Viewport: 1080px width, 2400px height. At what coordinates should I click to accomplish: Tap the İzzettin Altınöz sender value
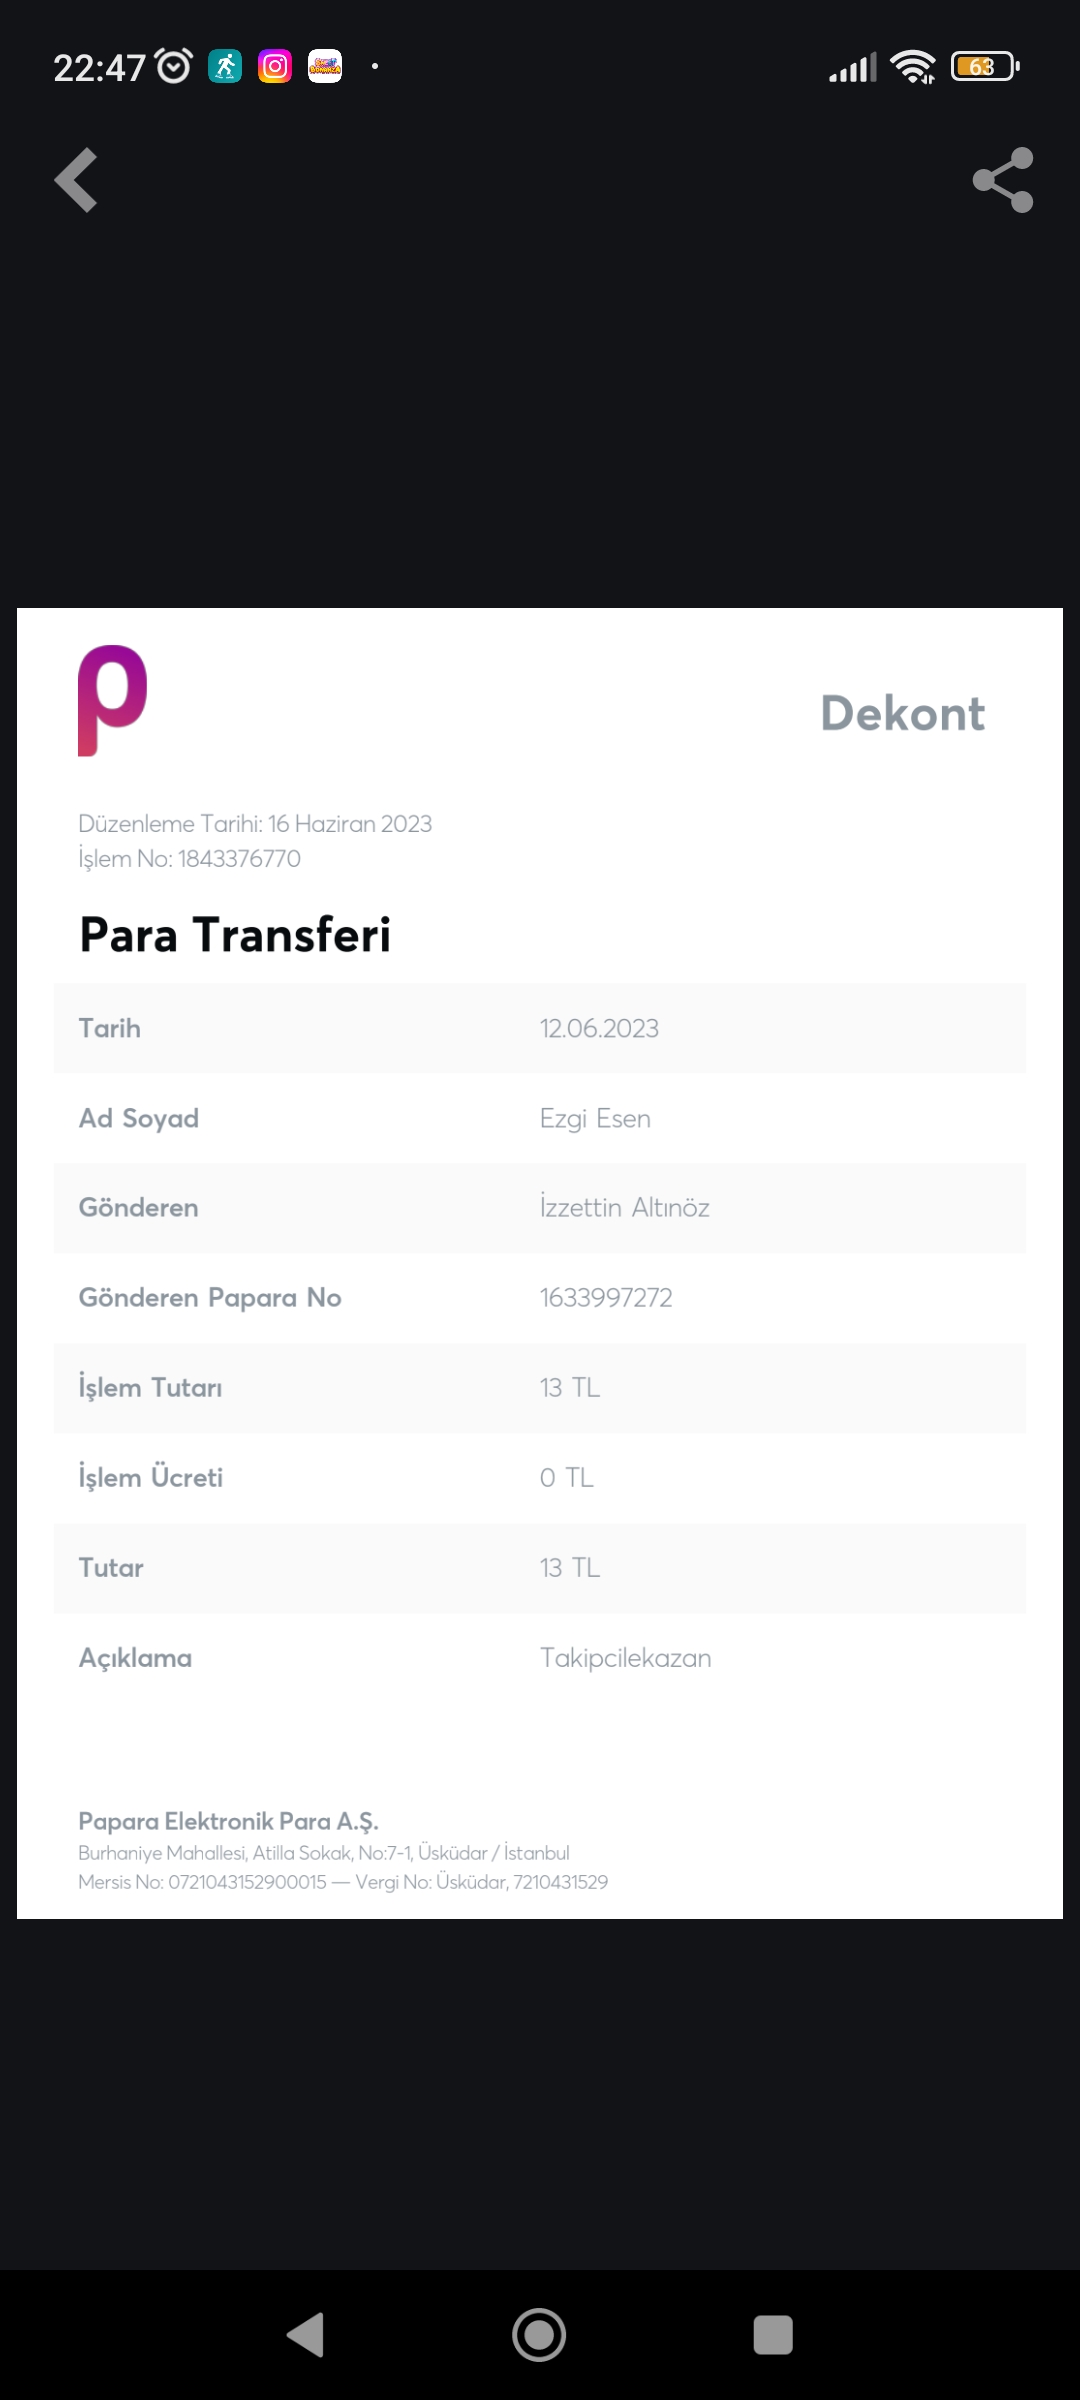tap(625, 1207)
